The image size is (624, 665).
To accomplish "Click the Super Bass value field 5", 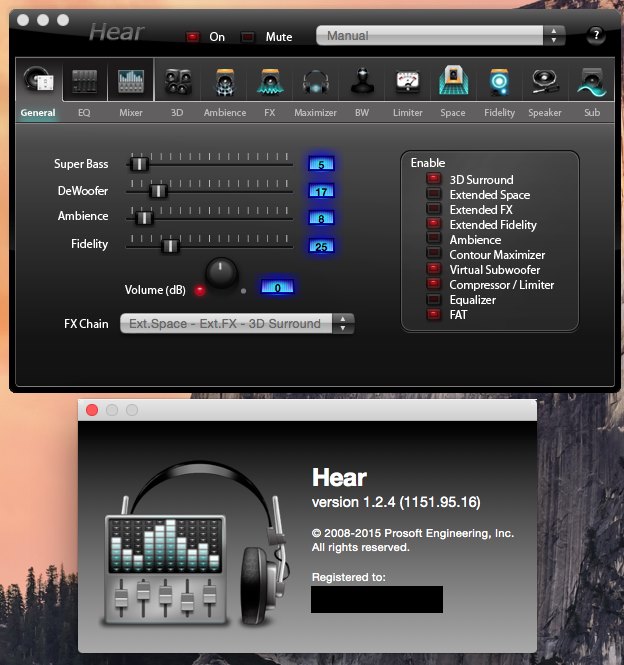I will click(x=321, y=164).
